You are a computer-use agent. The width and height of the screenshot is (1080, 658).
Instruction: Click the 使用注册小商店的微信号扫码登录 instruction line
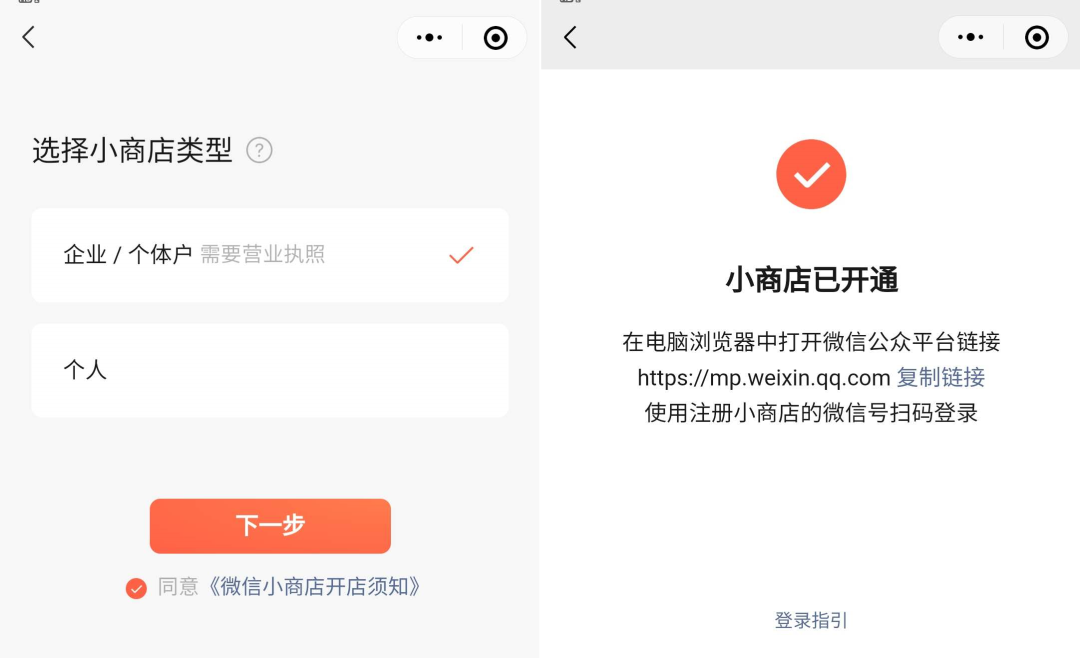811,413
